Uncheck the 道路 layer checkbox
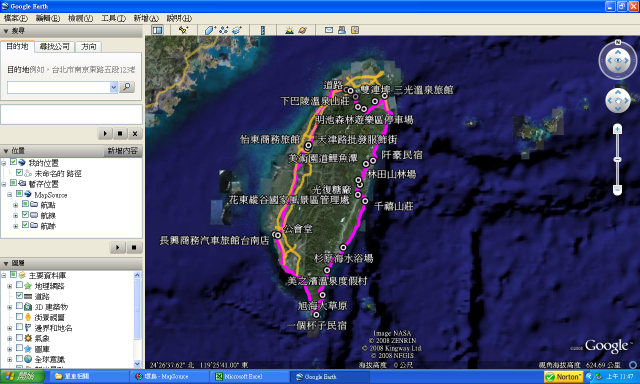Image resolution: width=640 pixels, height=384 pixels. (19, 295)
